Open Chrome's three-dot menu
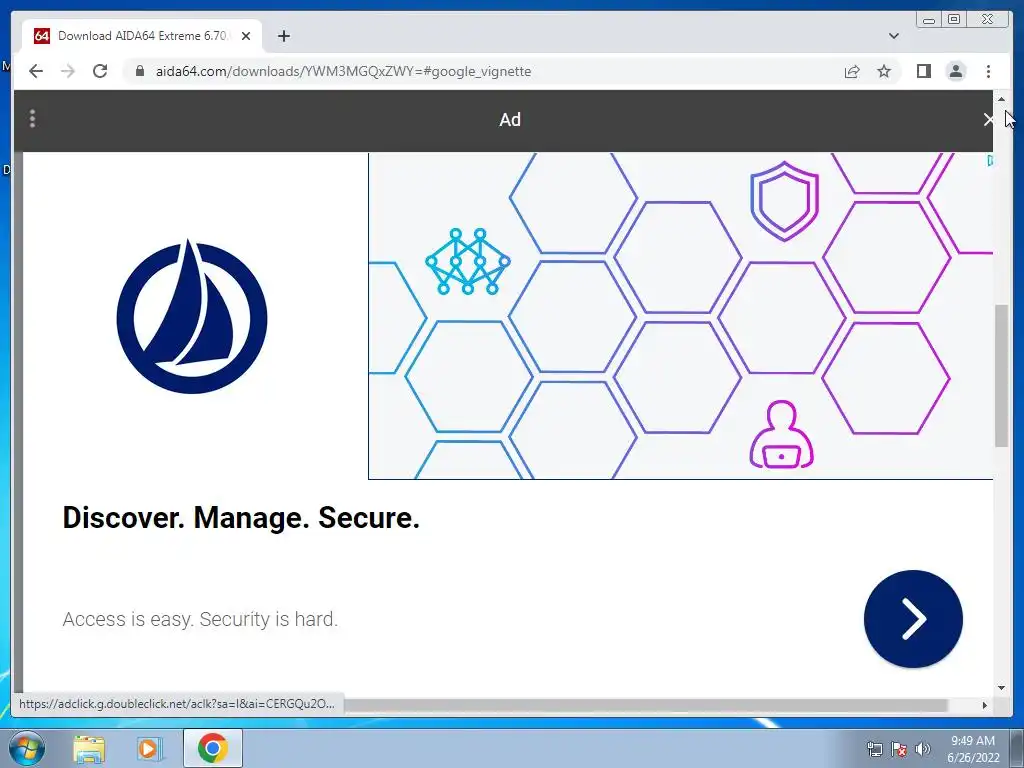Viewport: 1024px width, 768px height. [x=988, y=71]
